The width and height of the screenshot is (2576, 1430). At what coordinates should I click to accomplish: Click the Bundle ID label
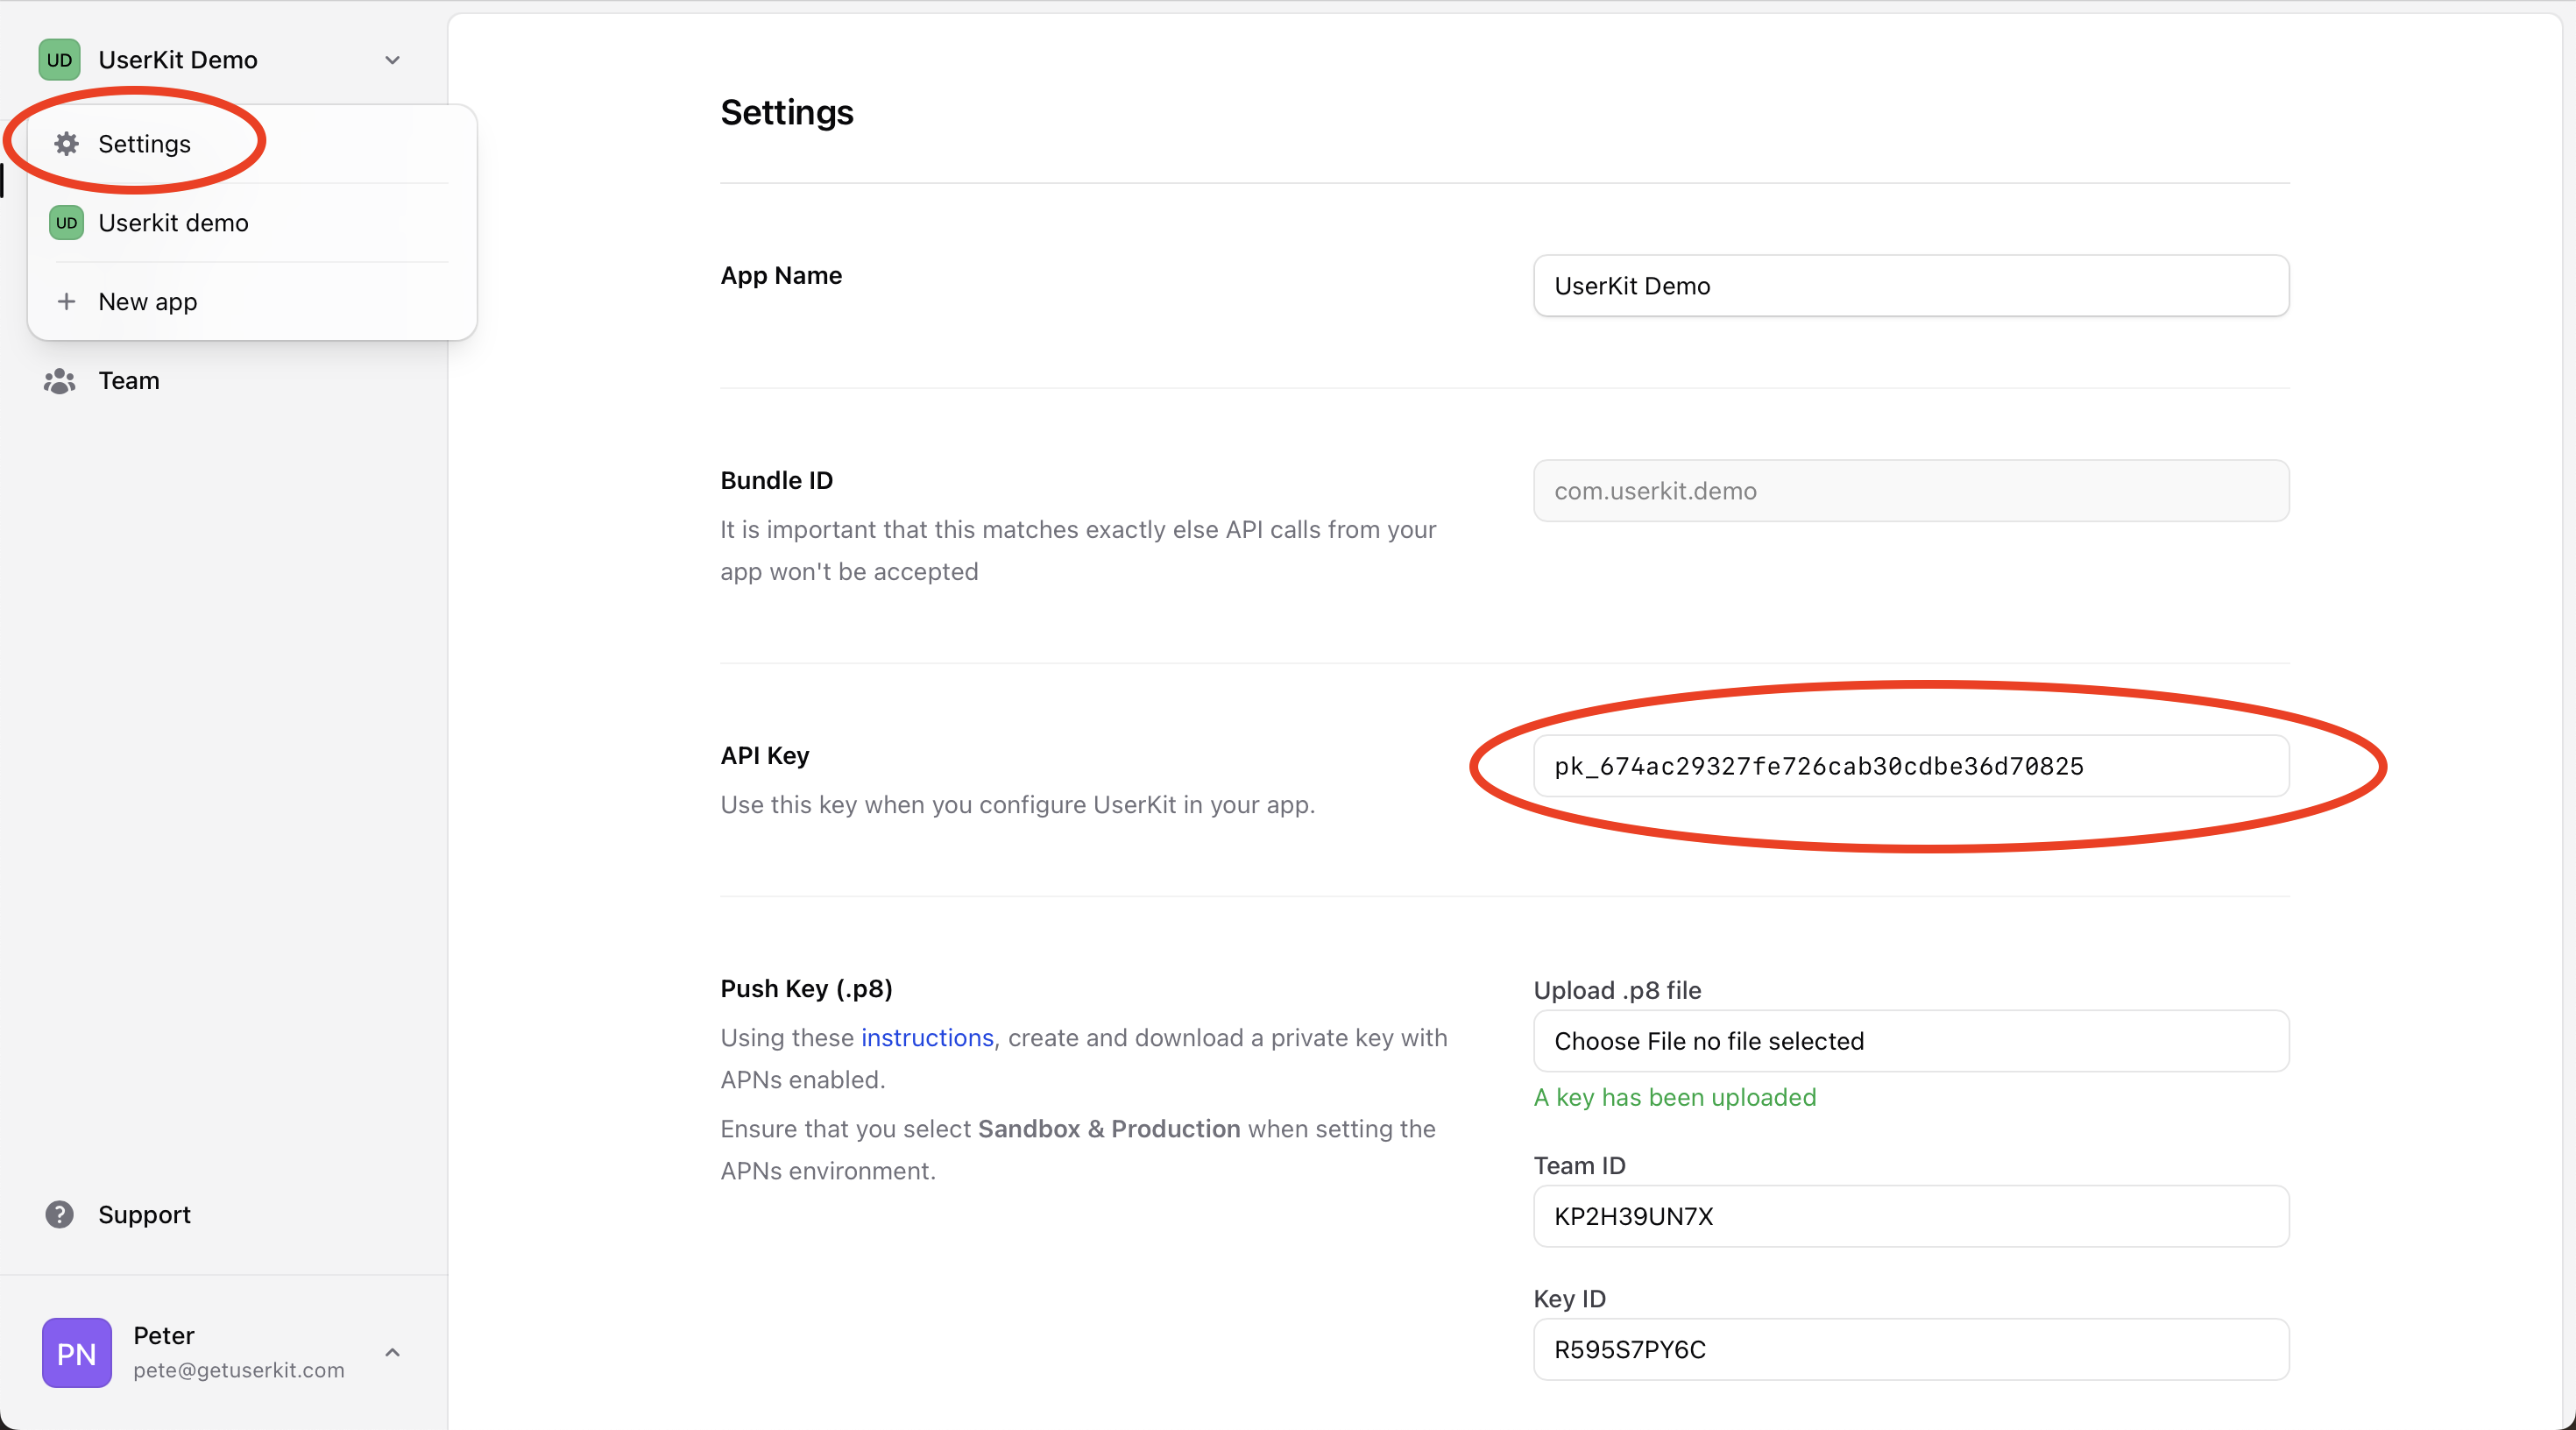coord(776,480)
